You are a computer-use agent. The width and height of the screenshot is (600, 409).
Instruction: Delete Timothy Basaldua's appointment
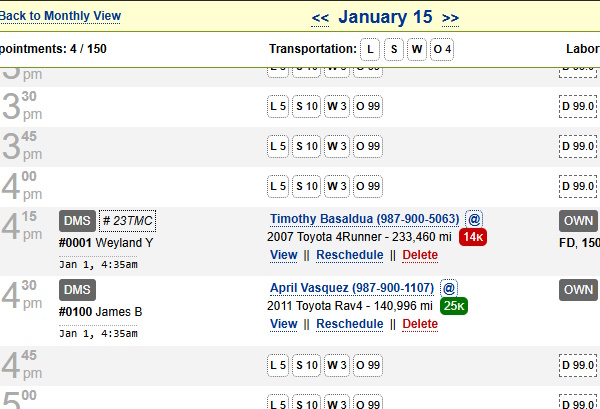point(420,255)
